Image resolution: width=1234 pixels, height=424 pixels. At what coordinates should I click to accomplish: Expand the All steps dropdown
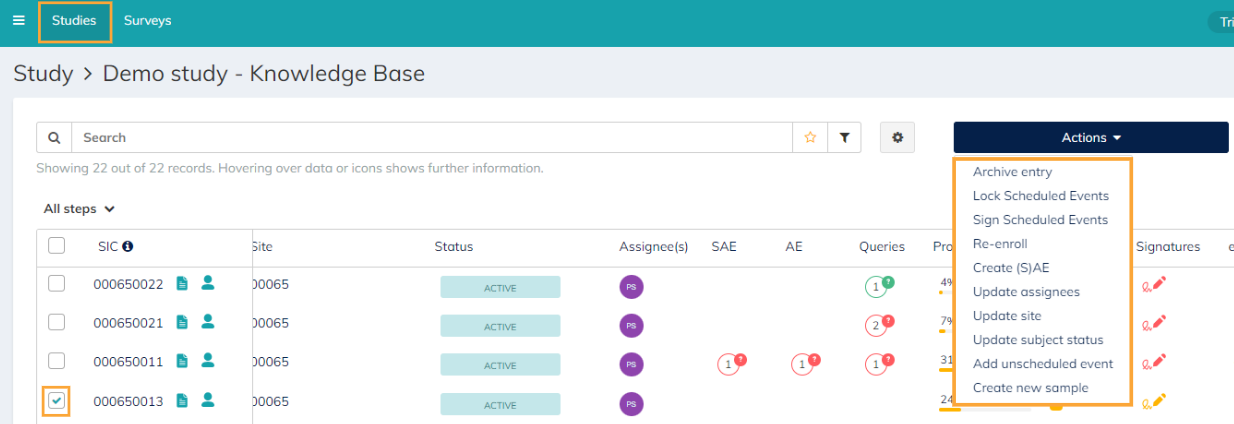79,209
